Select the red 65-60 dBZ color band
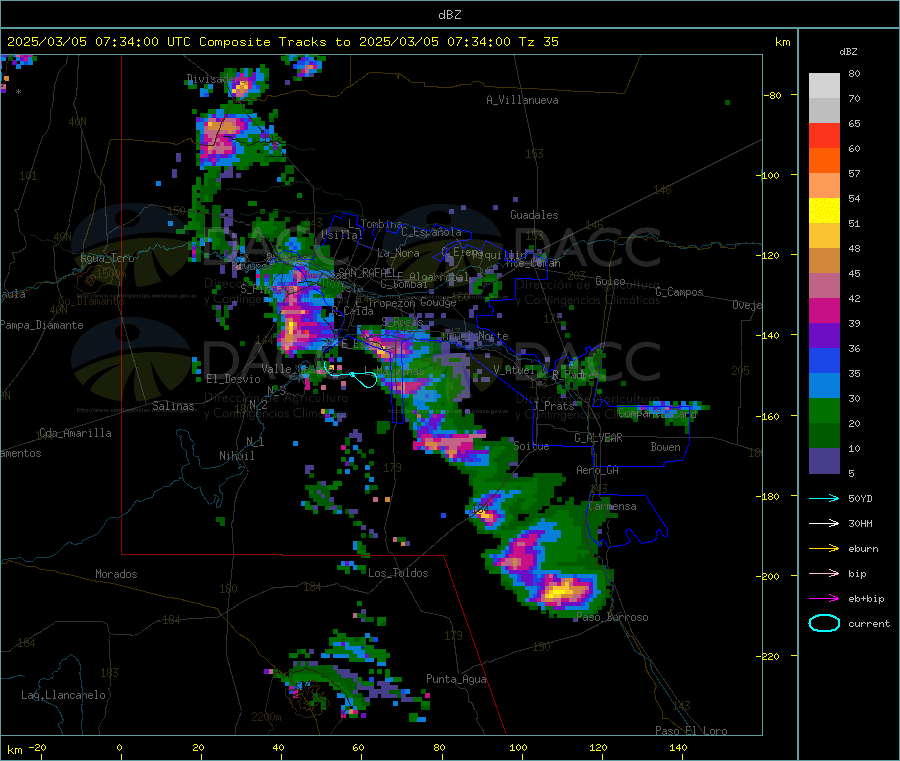Viewport: 900px width, 761px height. pyautogui.click(x=824, y=135)
